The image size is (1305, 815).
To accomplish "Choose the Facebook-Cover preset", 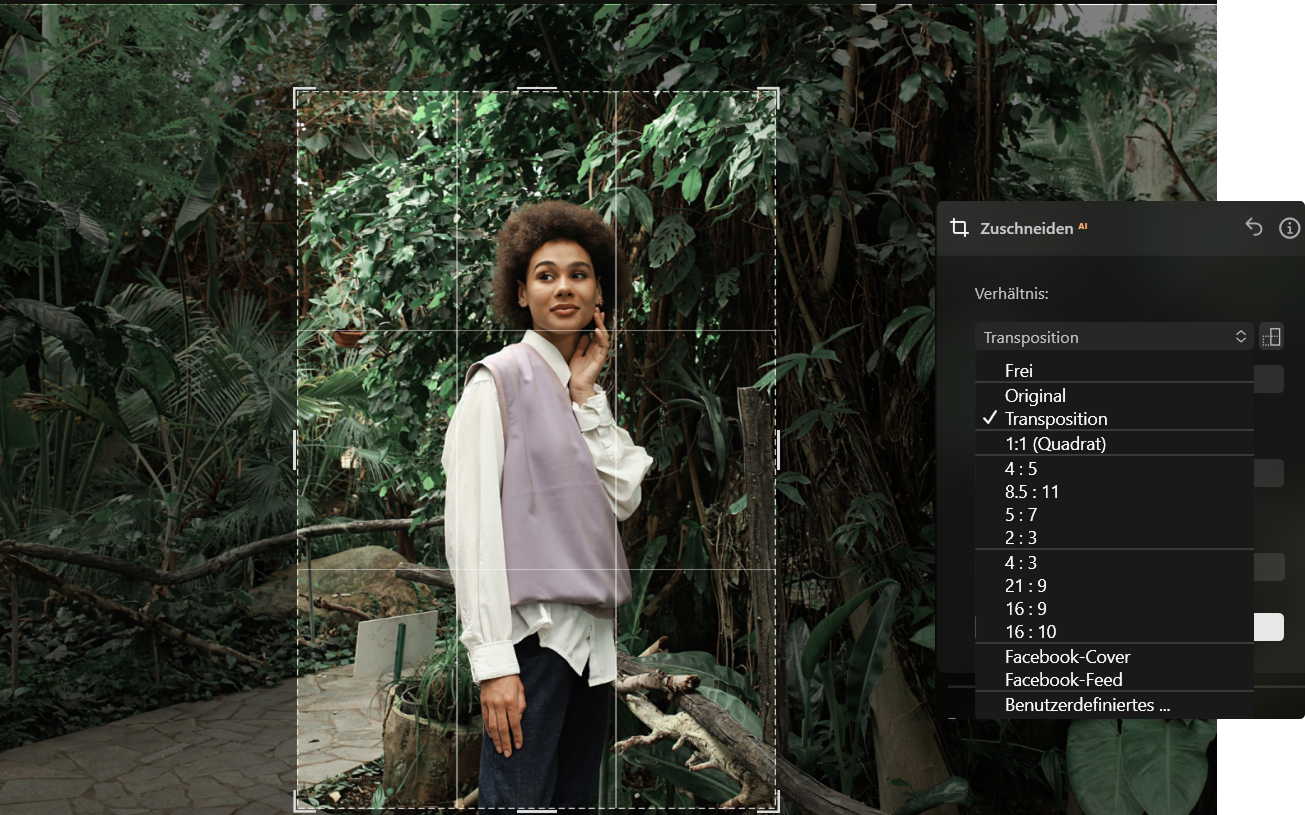I will tap(1114, 657).
